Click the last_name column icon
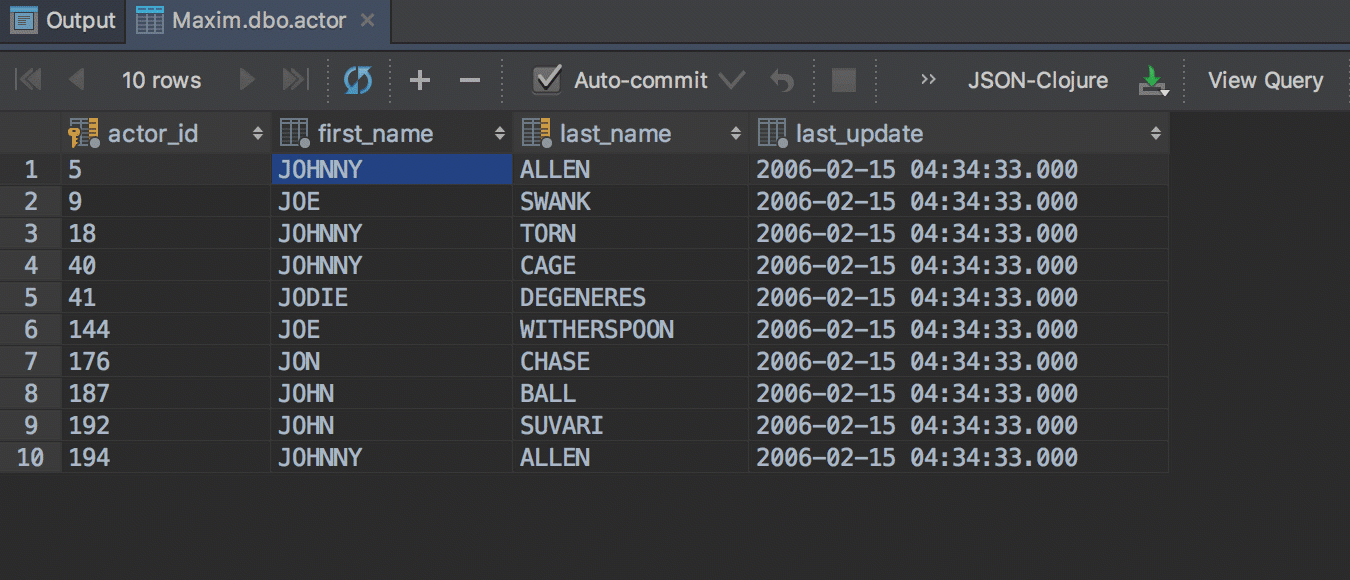This screenshot has height=580, width=1350. pos(536,133)
